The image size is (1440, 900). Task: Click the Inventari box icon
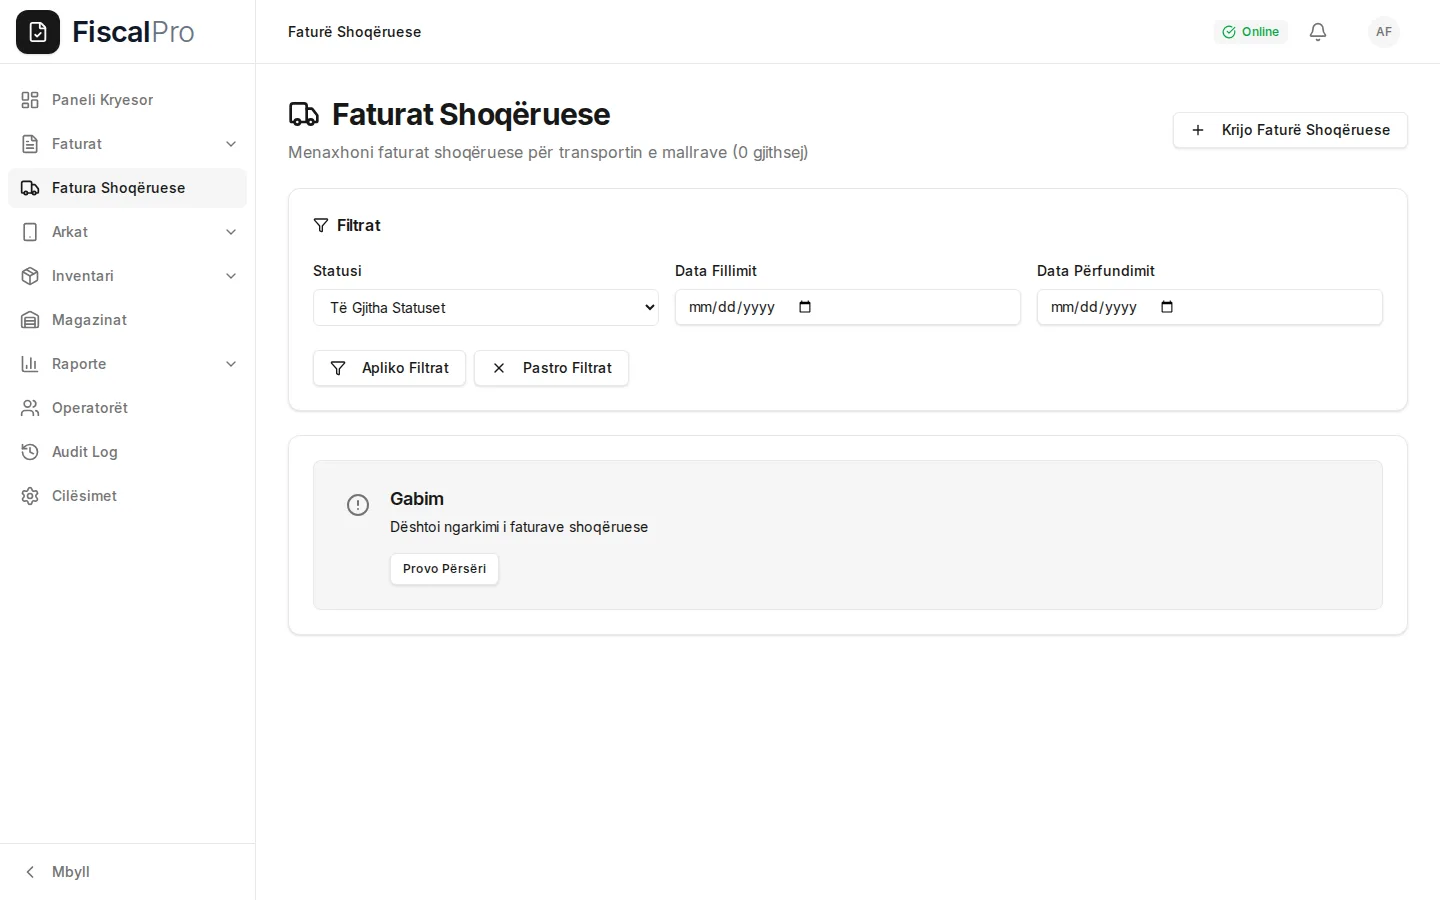30,276
